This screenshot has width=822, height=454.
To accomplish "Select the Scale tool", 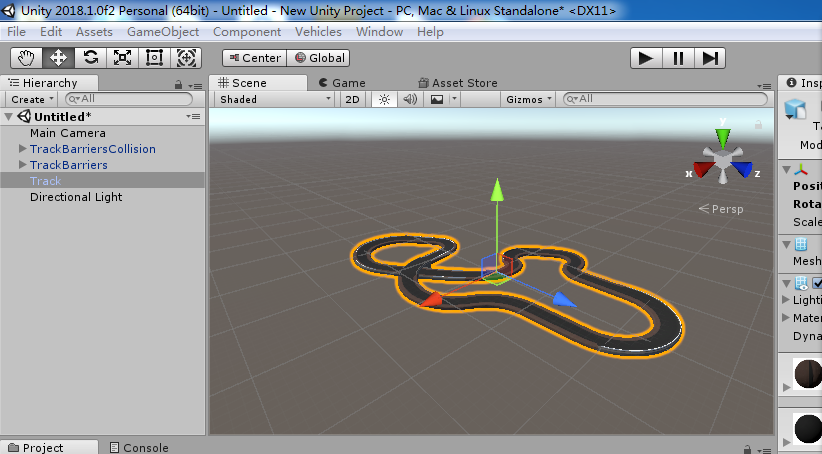I will coord(122,58).
